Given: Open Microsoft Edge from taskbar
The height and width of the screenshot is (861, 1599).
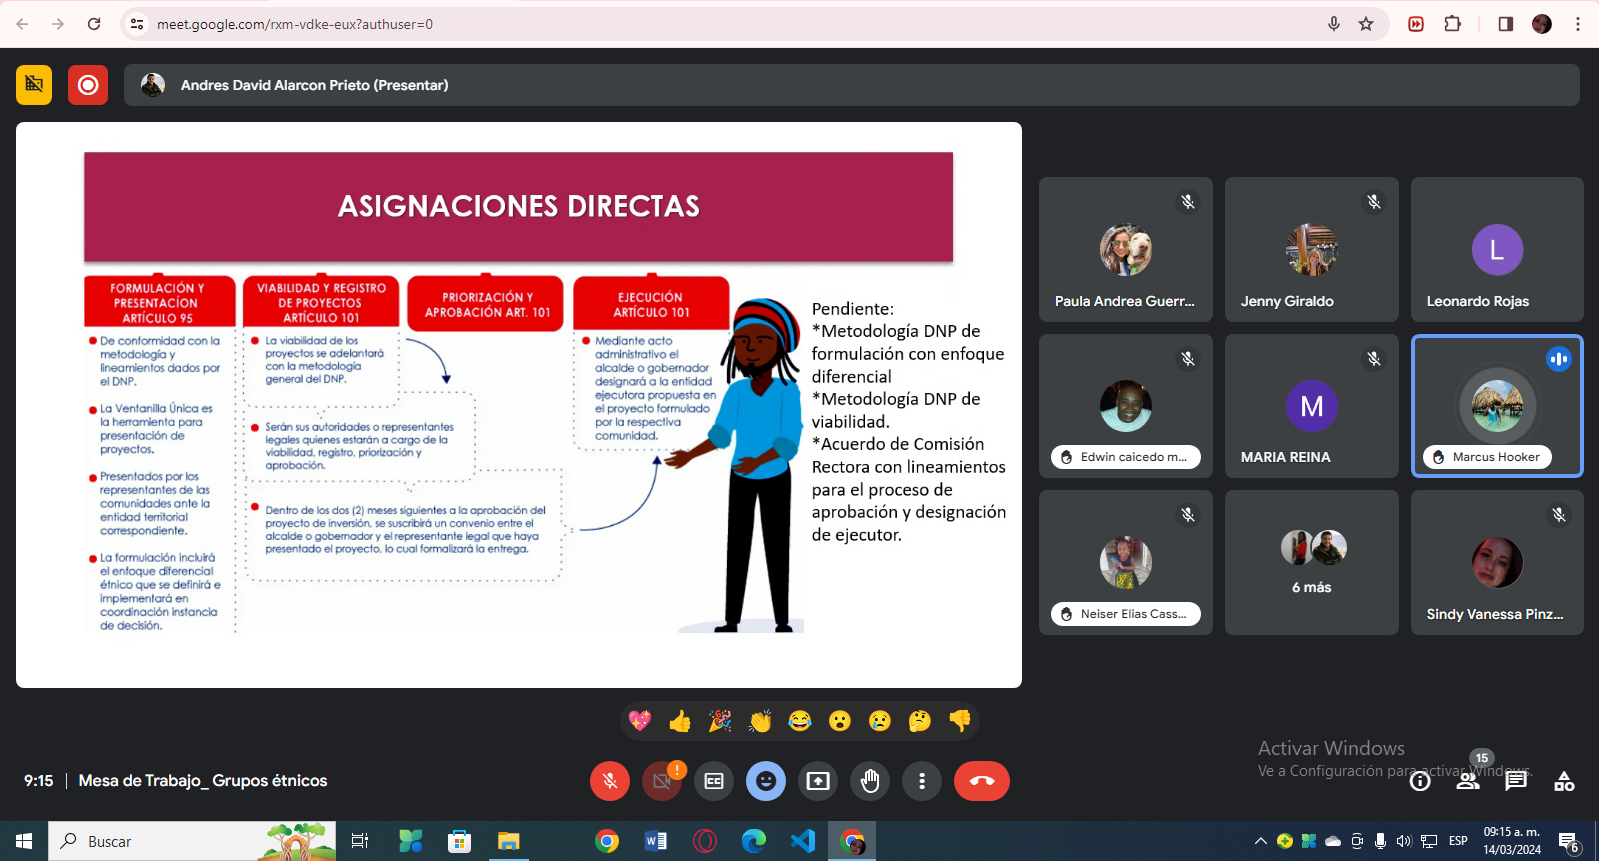Looking at the screenshot, I should (x=754, y=841).
